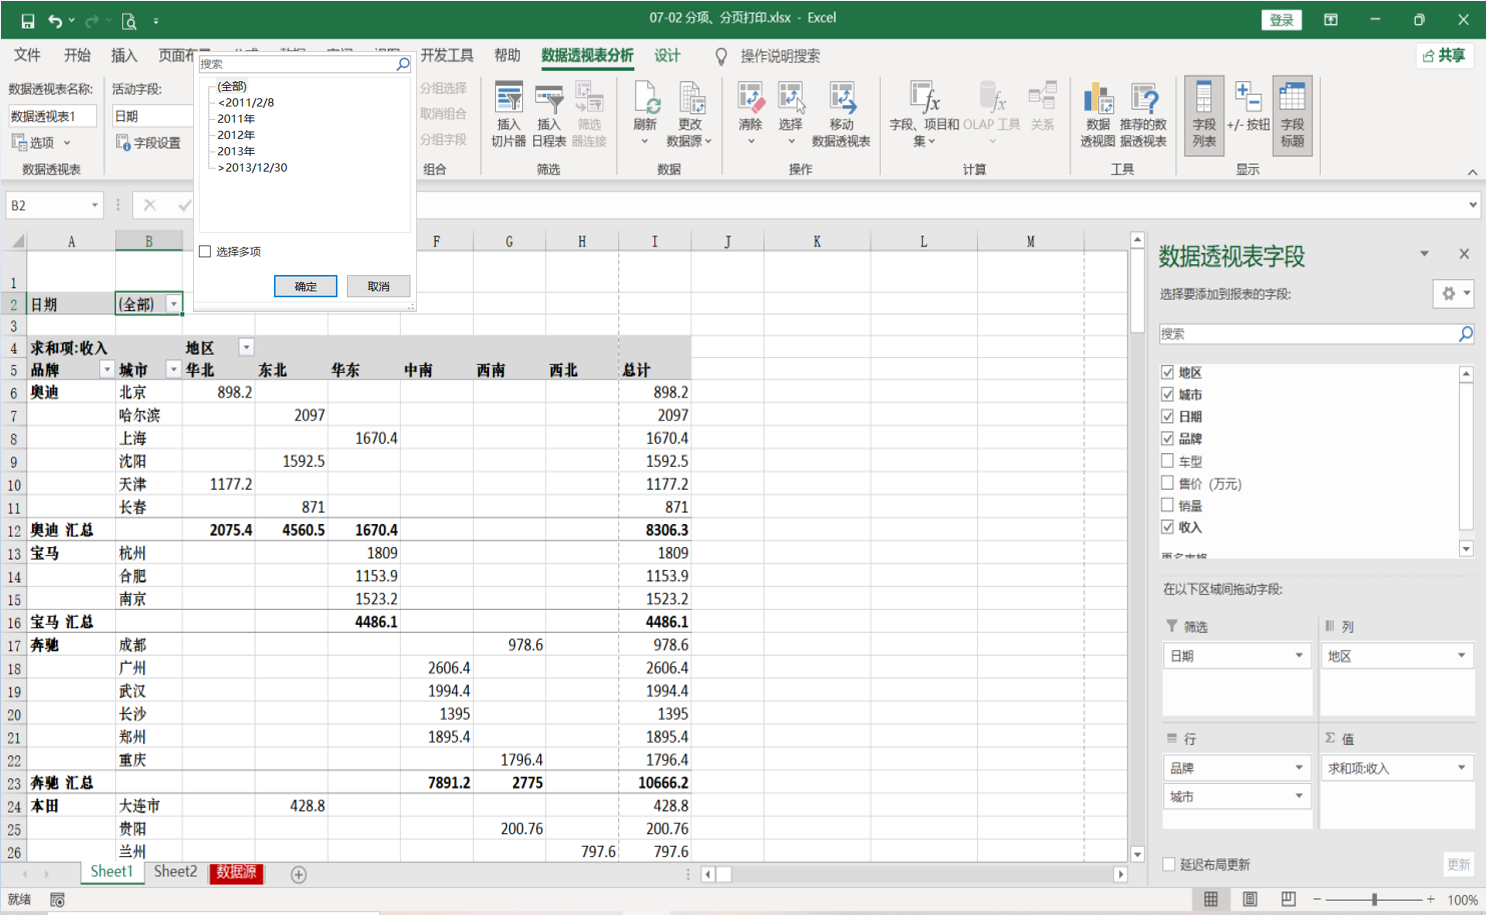This screenshot has height=915, width=1486.
Task: Click the zoom slider handle
Action: click(x=1375, y=900)
